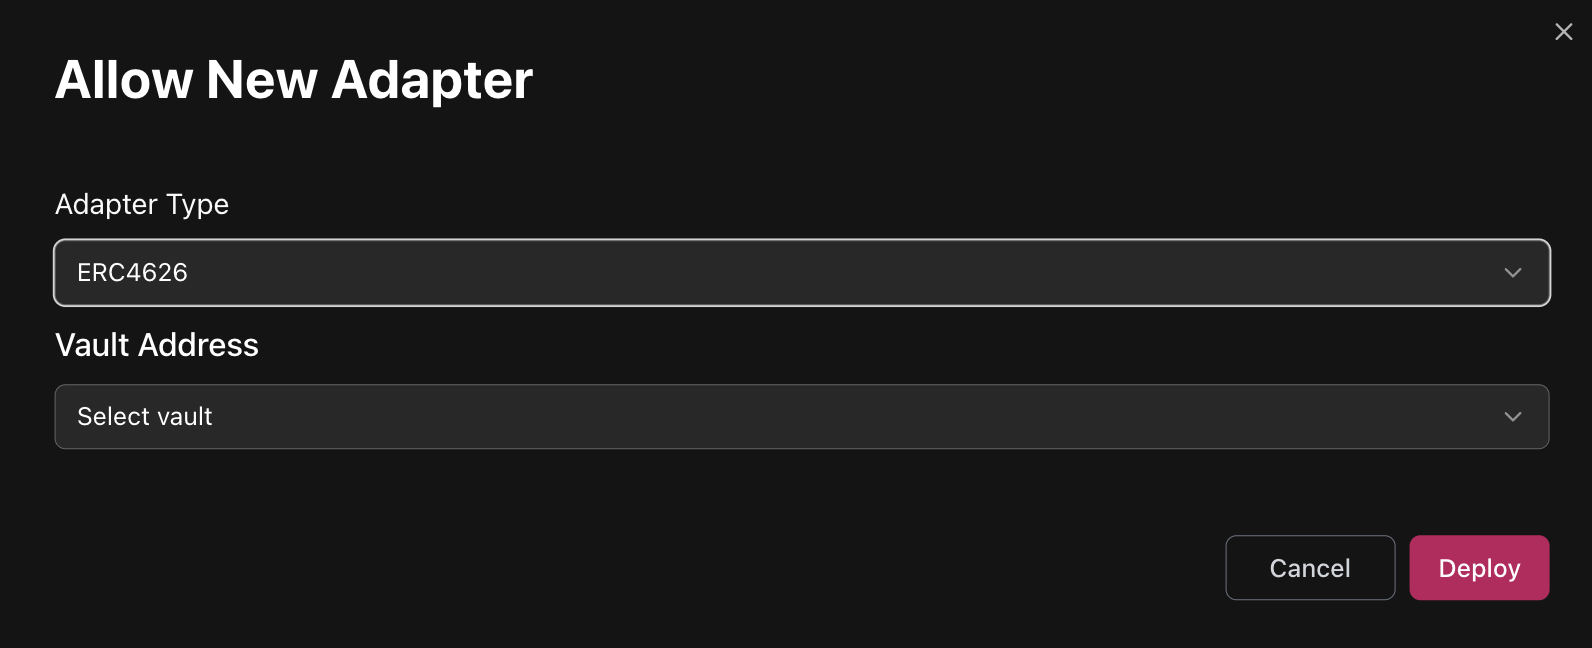Viewport: 1592px width, 648px height.
Task: Click the Allow New Adapter heading
Action: coord(294,80)
